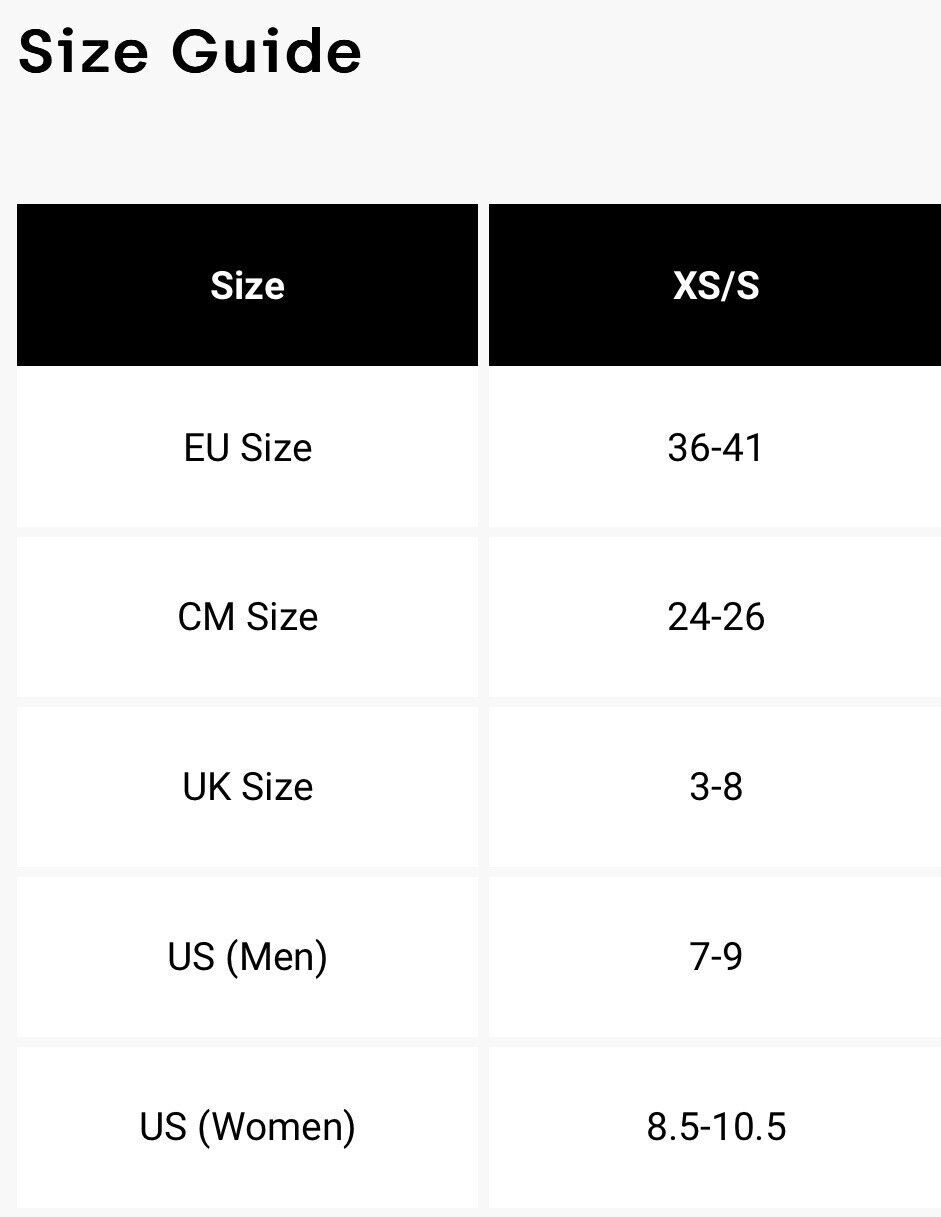The height and width of the screenshot is (1217, 941).
Task: Tap the XS/S UK size range
Action: 715,787
